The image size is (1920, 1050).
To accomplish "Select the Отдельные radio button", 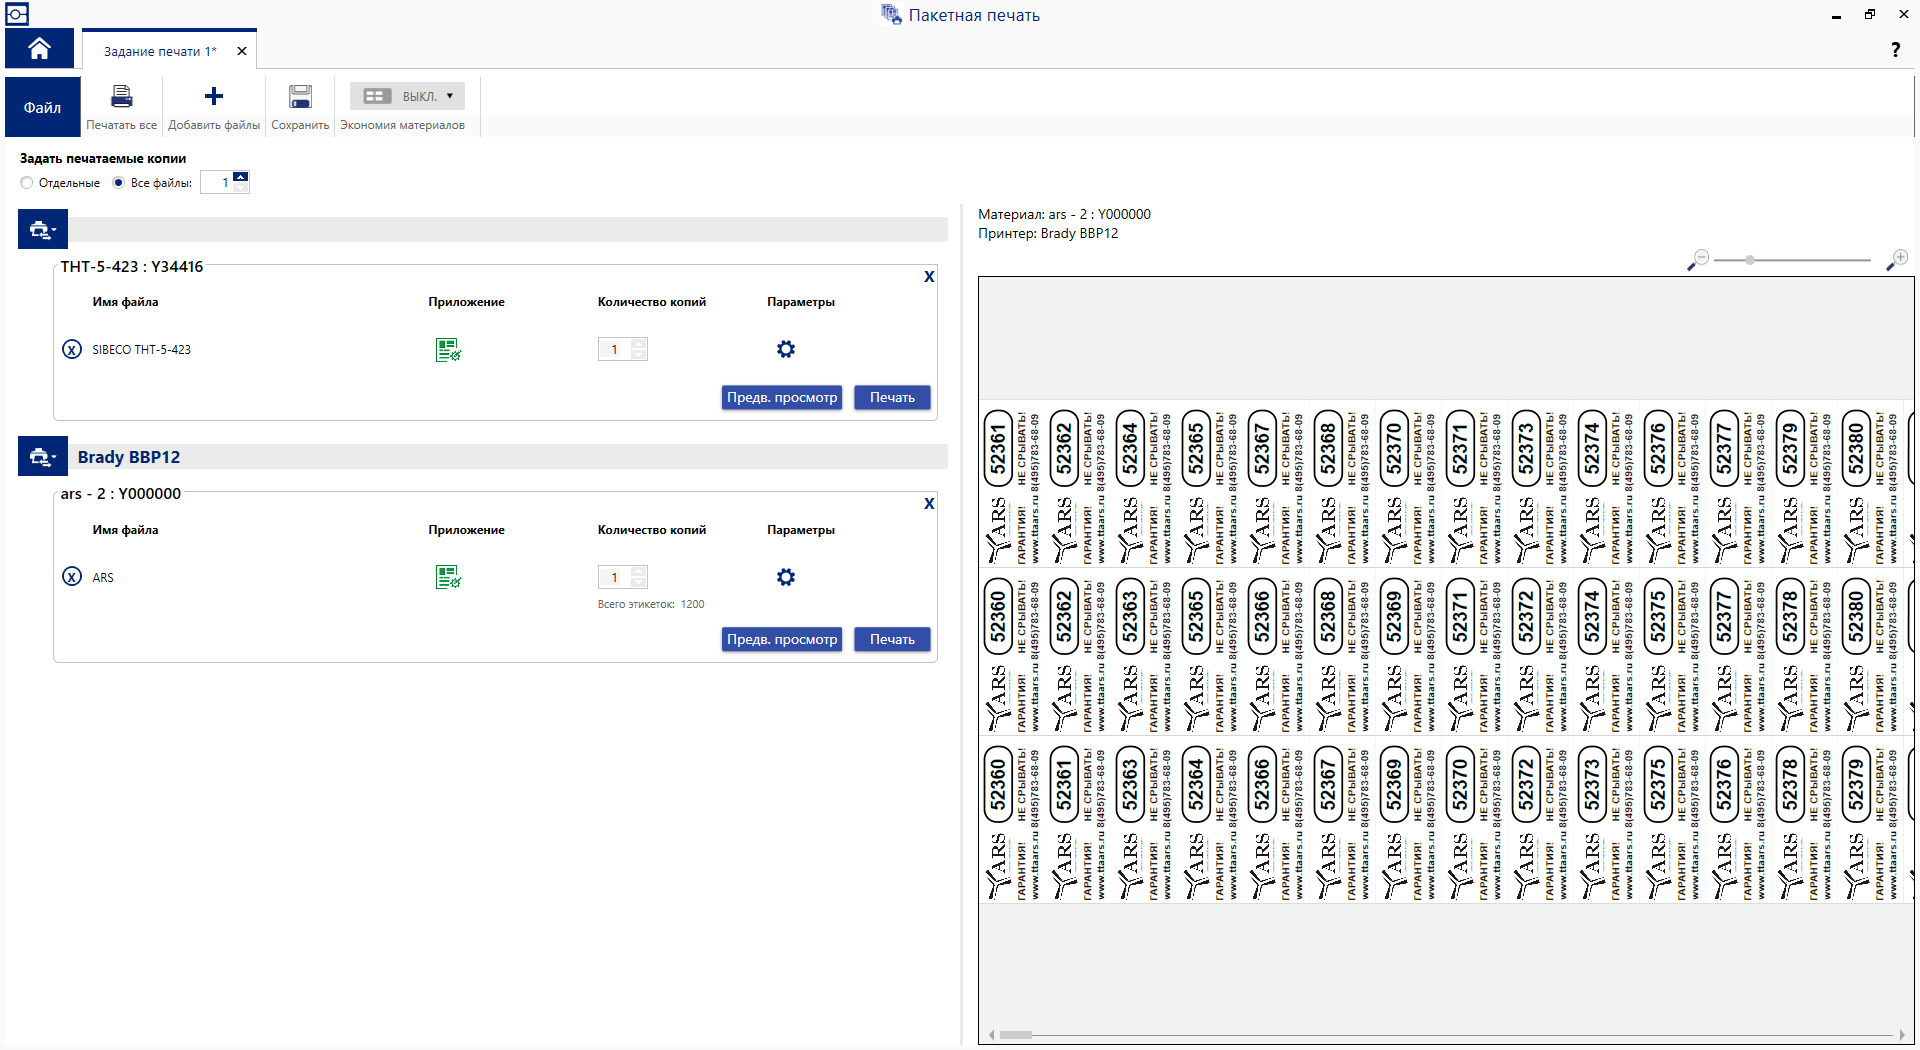I will coord(27,183).
